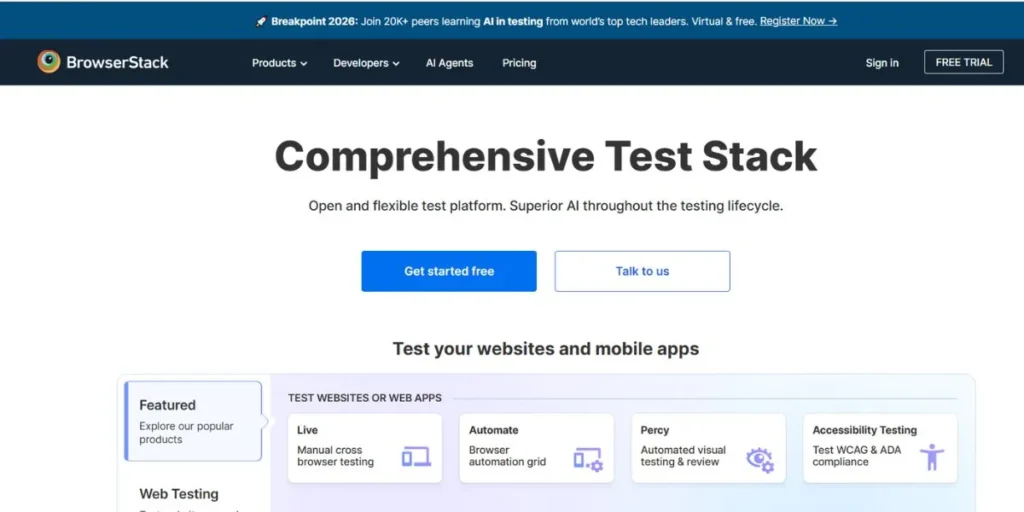Click the BrowserStack eye logo icon
This screenshot has width=1024, height=512.
point(48,62)
